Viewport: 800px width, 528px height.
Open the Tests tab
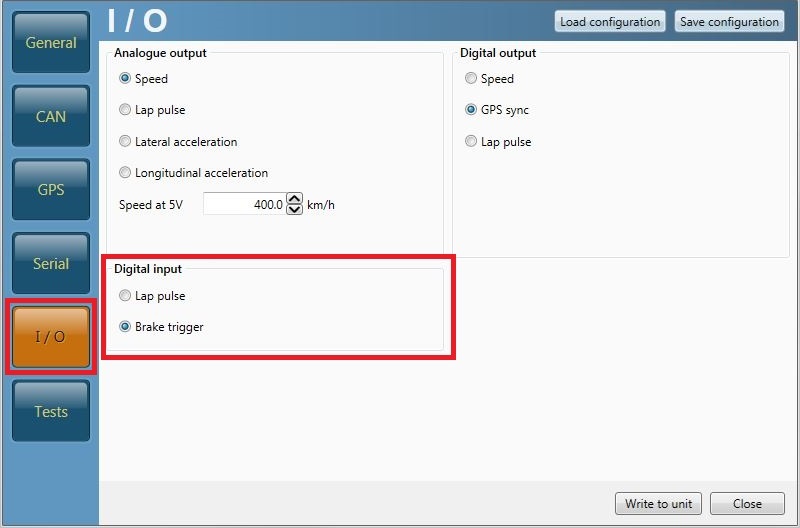coord(51,411)
